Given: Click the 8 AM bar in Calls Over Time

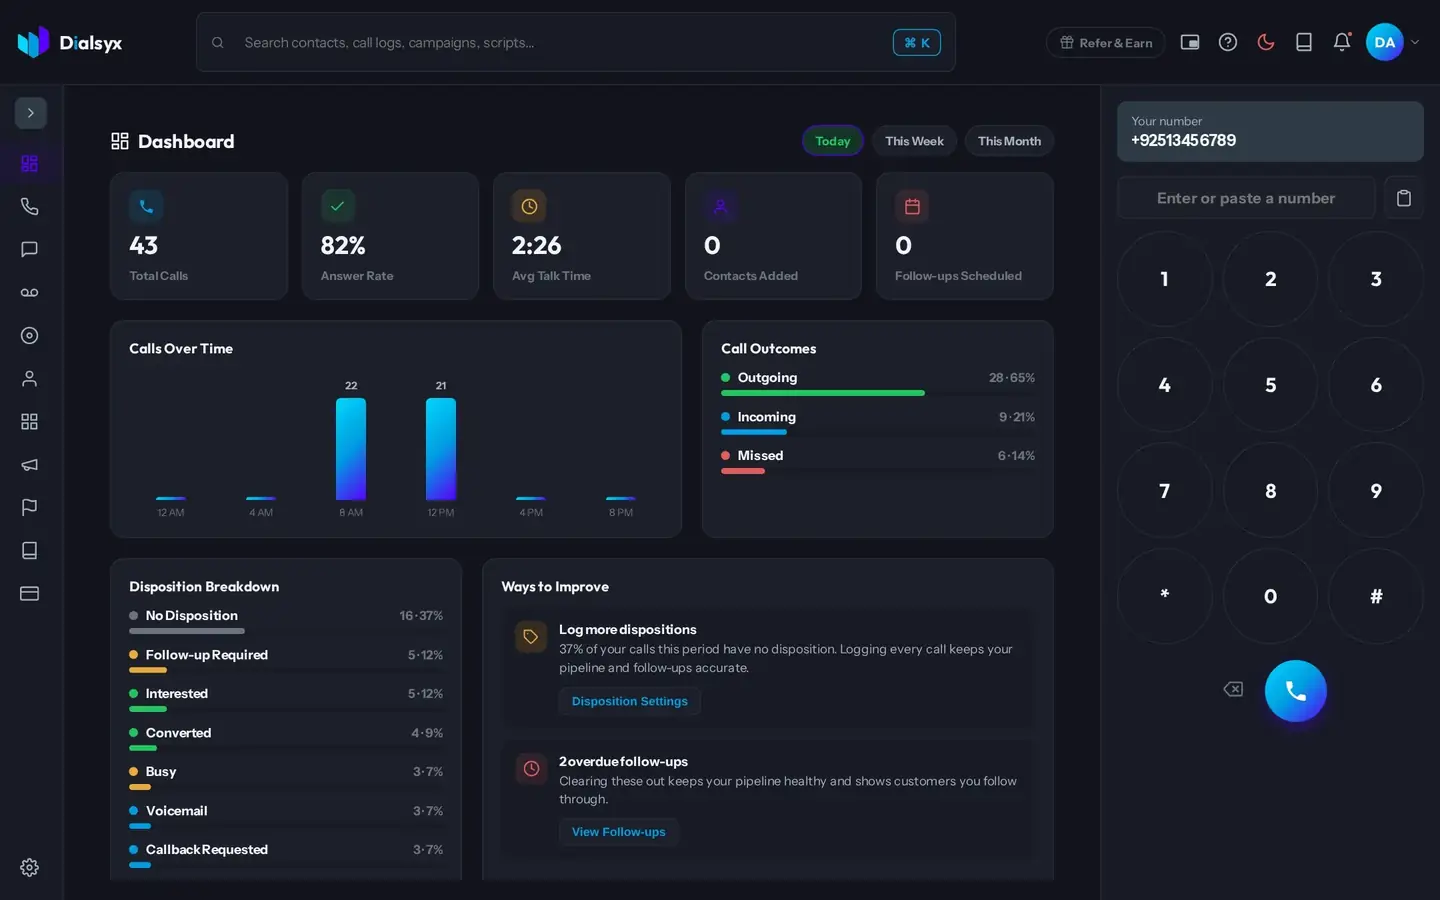Looking at the screenshot, I should tap(351, 449).
